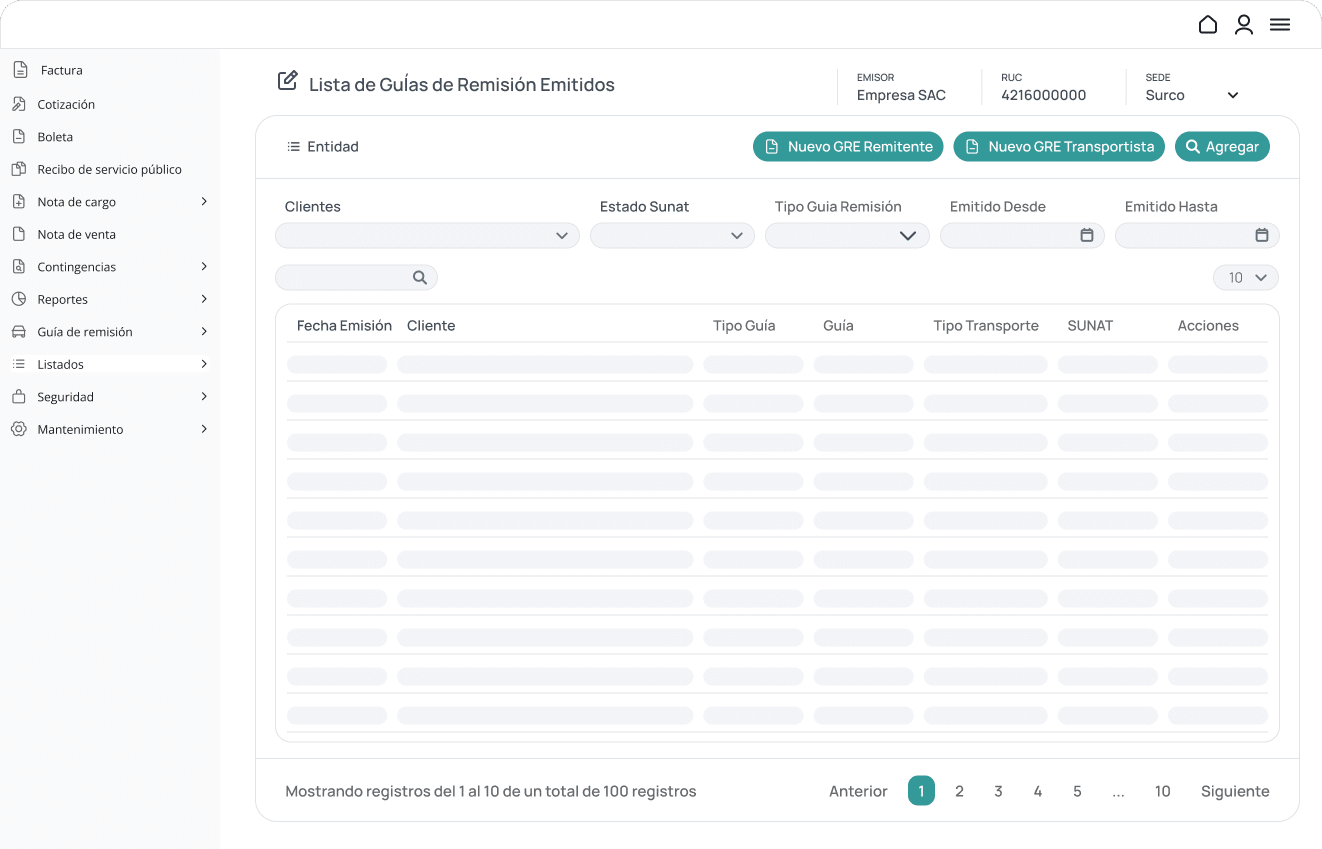
Task: Open Factura in the sidebar
Action: (62, 70)
